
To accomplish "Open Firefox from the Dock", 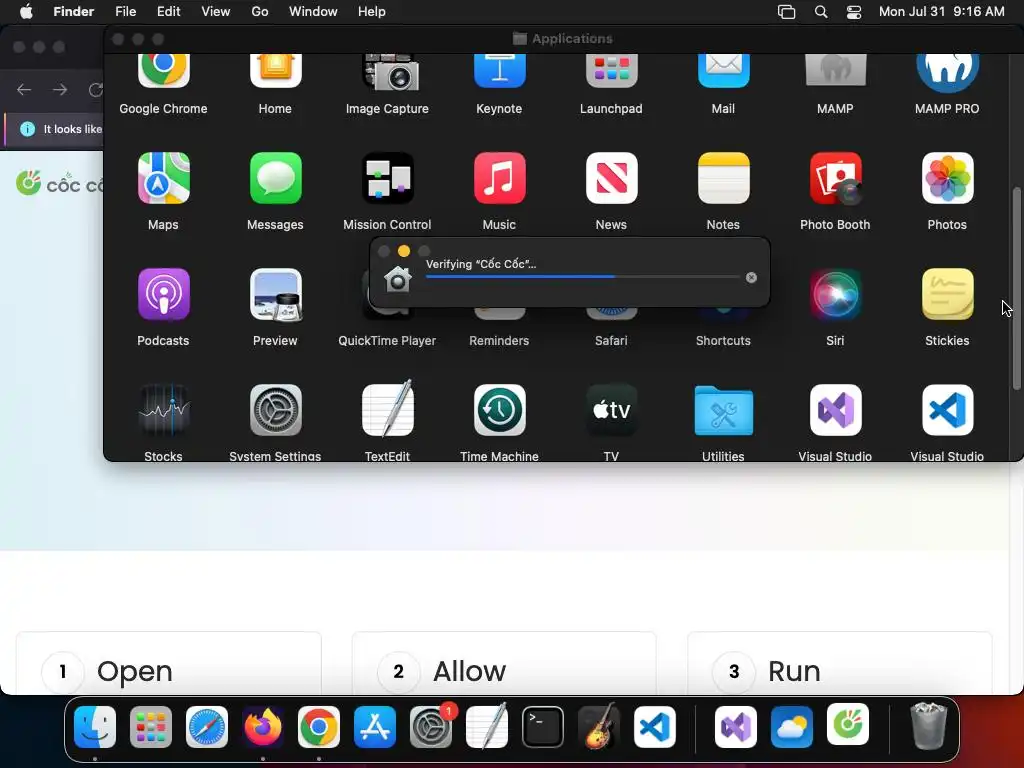I will (x=263, y=727).
